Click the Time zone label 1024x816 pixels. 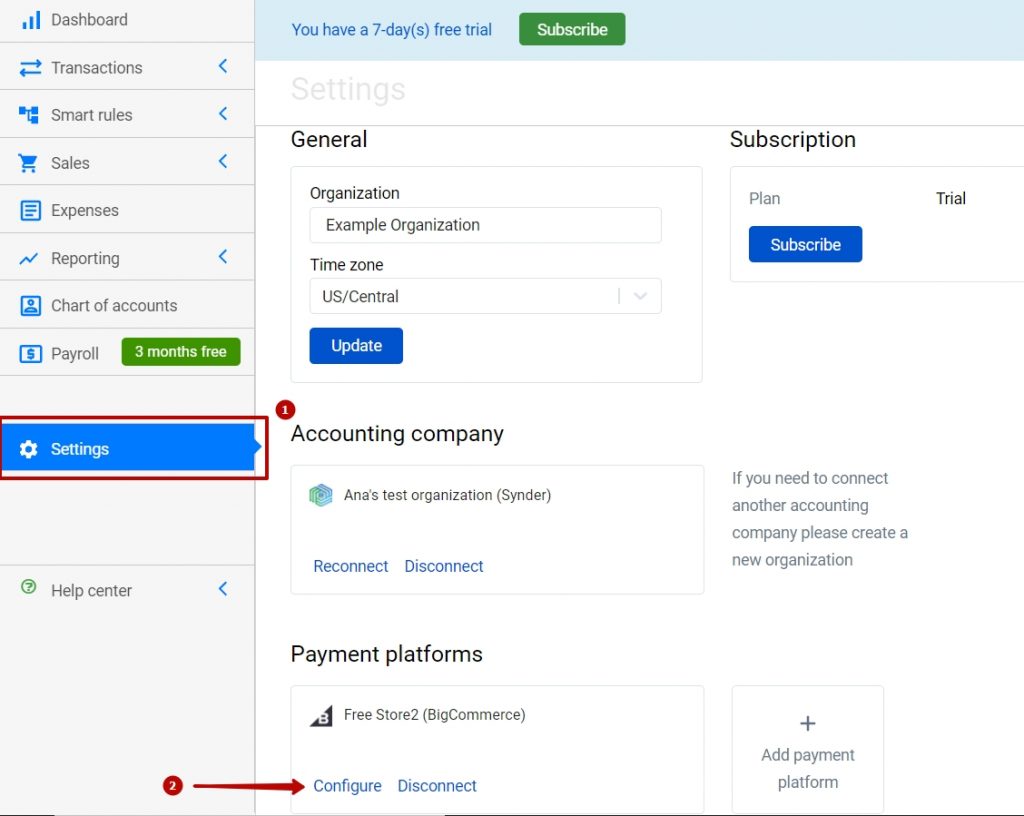[x=347, y=265]
